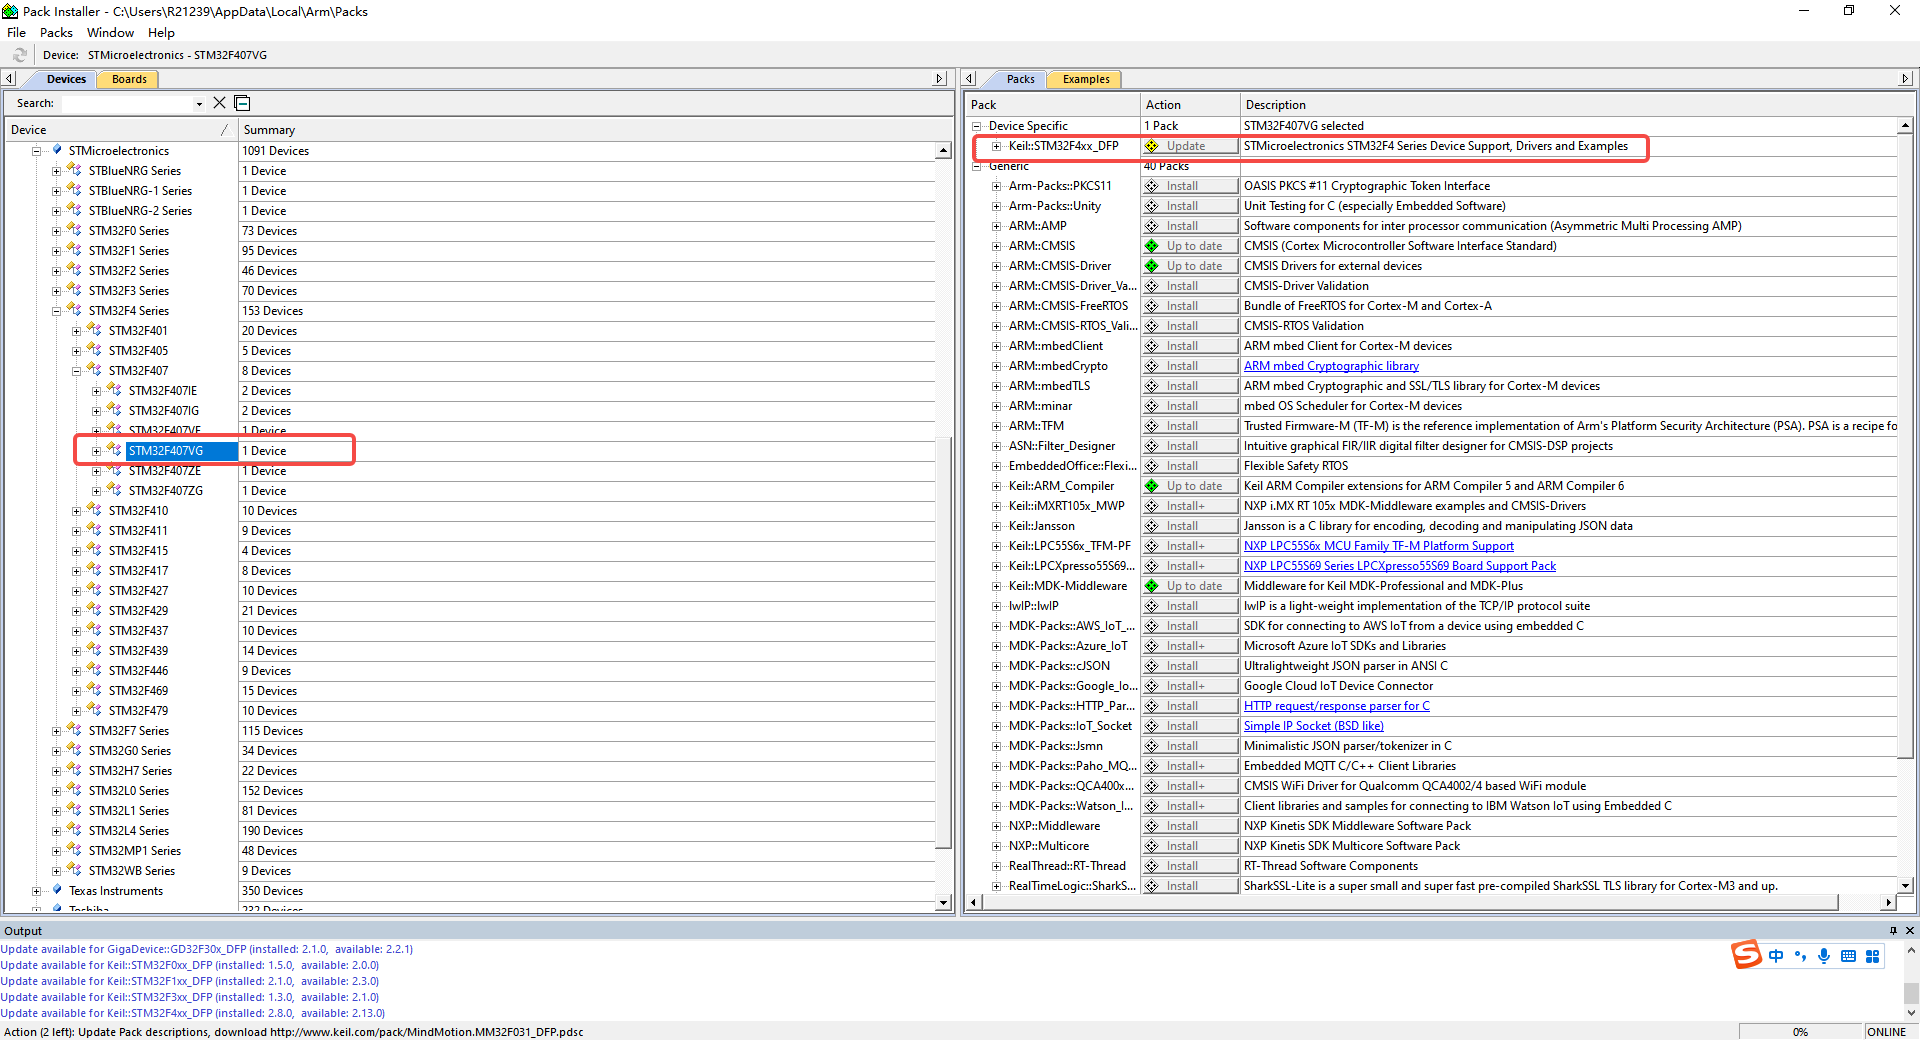This screenshot has height=1040, width=1920.
Task: Click the collapse-all tree icon beside search
Action: 242,103
